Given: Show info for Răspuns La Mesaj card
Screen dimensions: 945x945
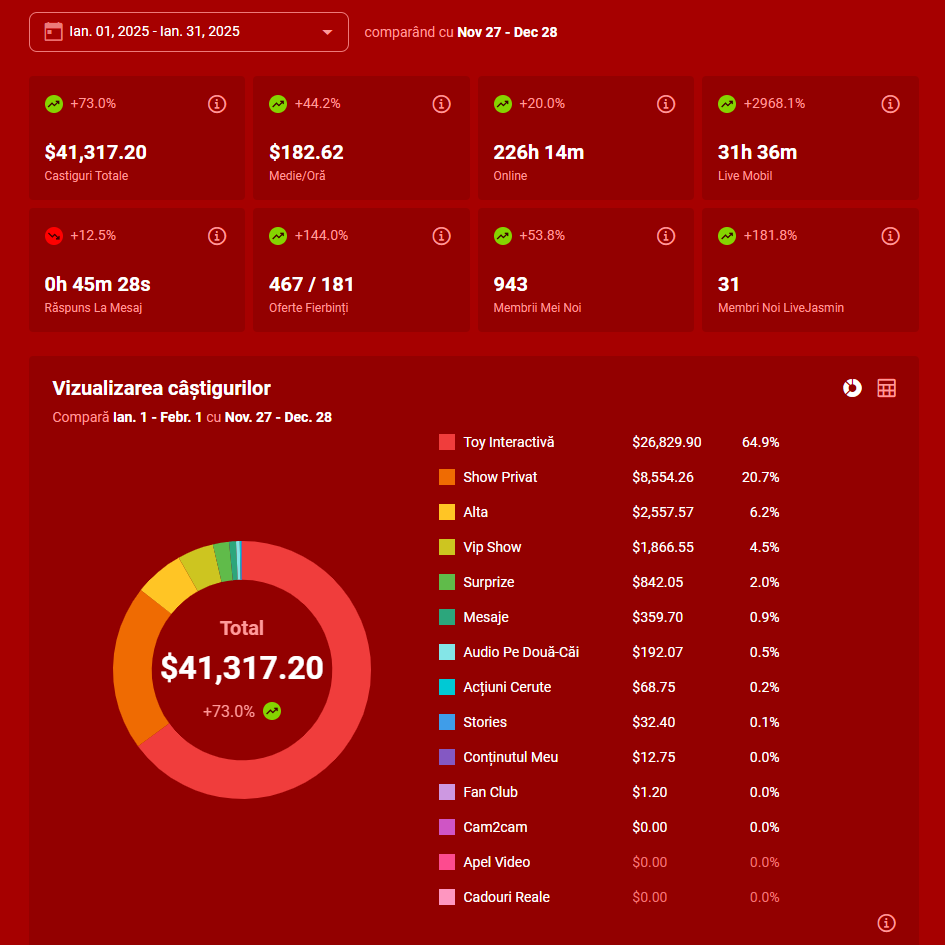Looking at the screenshot, I should tap(217, 236).
